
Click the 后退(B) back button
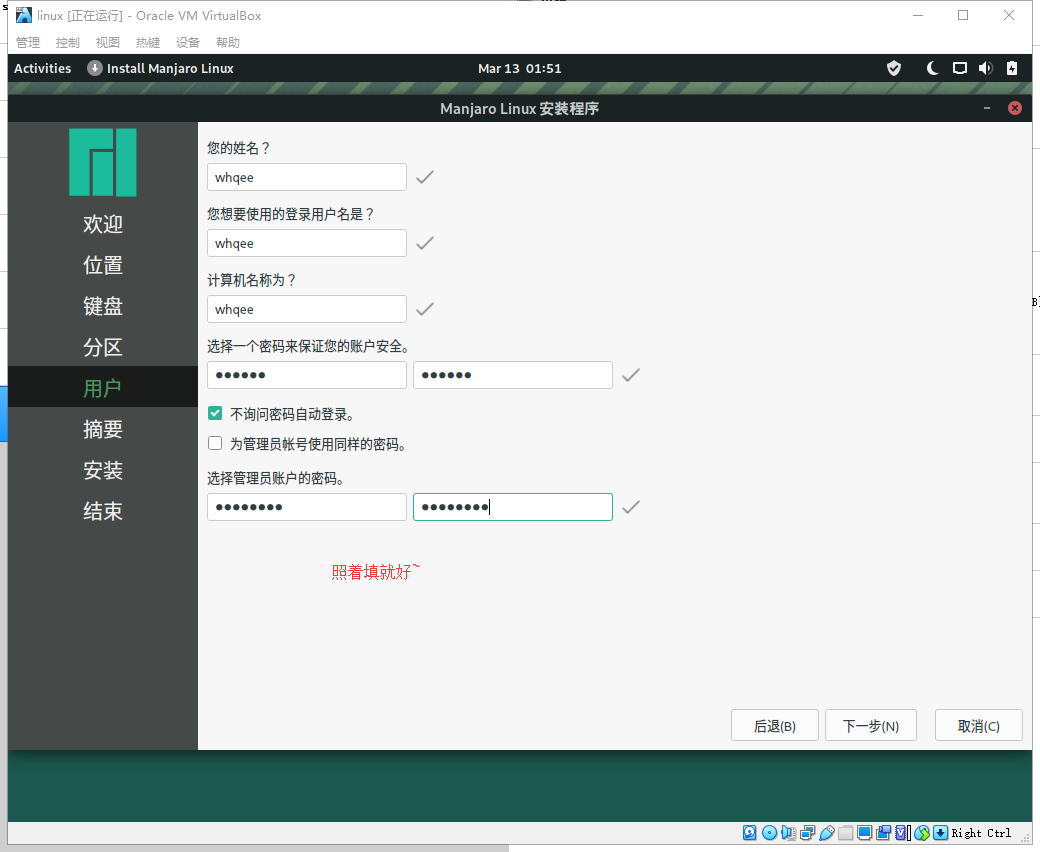pos(774,726)
